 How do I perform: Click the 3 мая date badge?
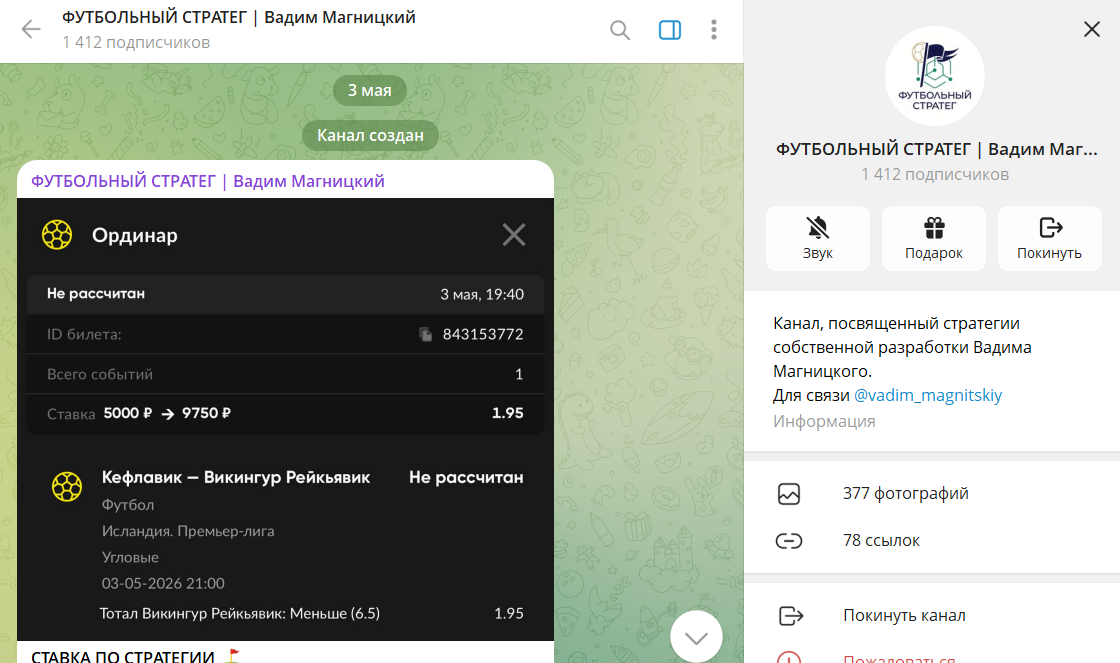pyautogui.click(x=369, y=91)
